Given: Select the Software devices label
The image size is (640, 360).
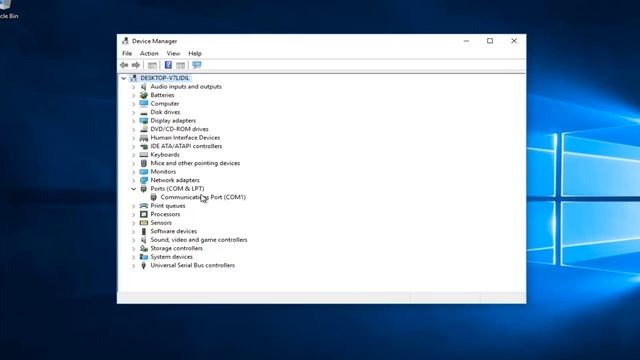Looking at the screenshot, I should pos(173,231).
